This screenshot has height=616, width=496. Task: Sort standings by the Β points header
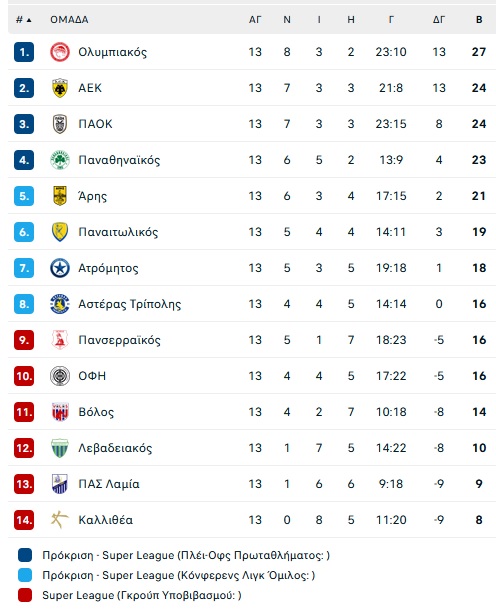tap(479, 20)
